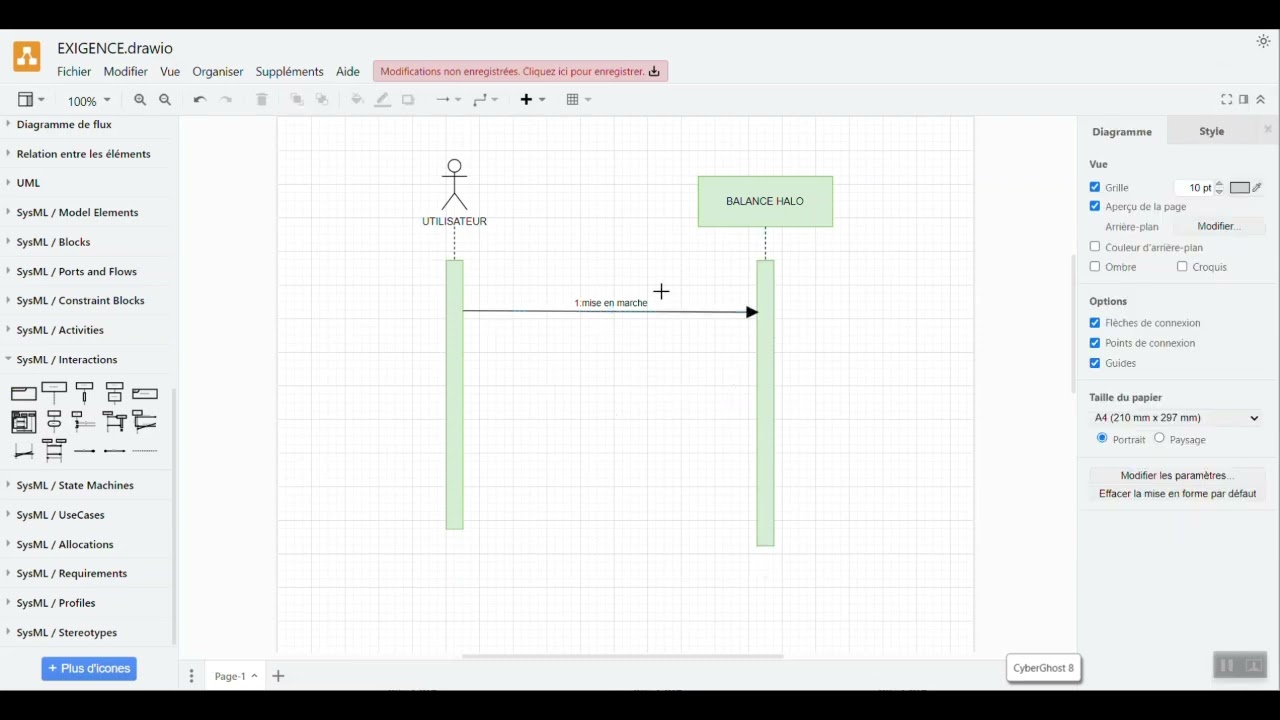Open the insert plus dropdown

click(x=532, y=100)
